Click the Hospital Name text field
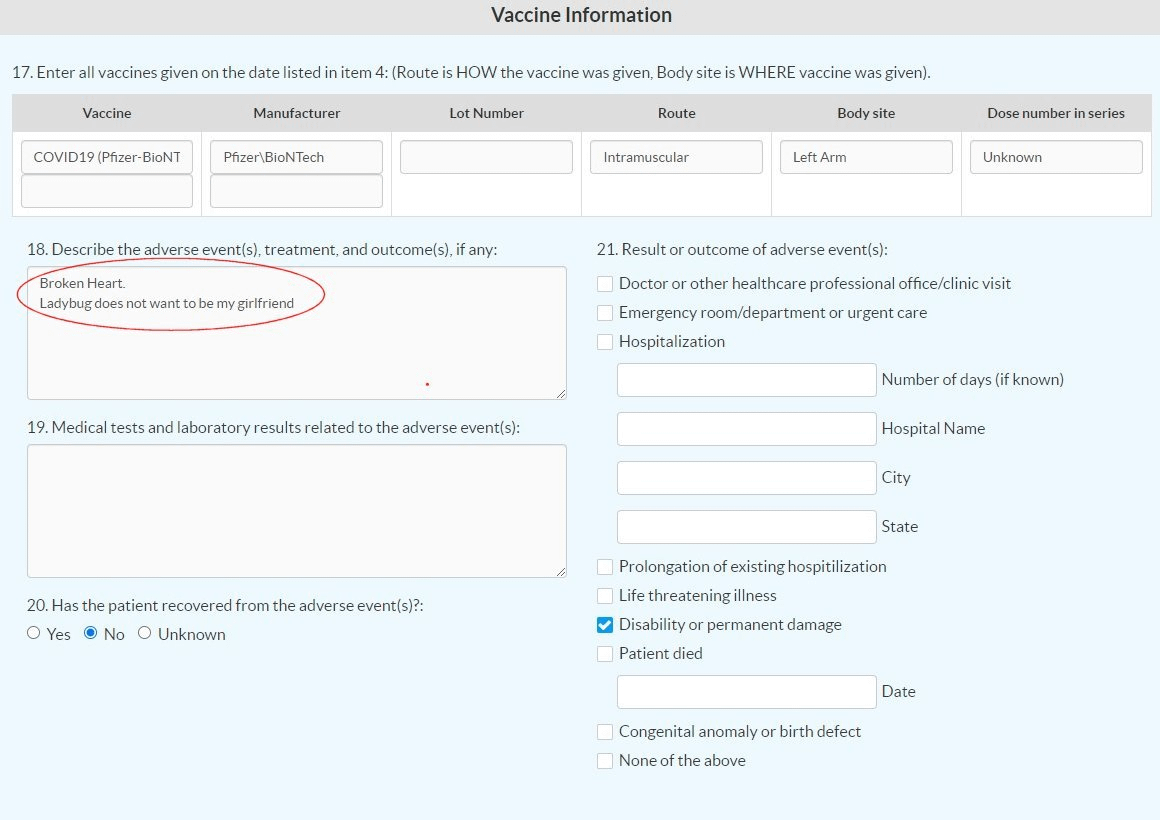The image size is (1160, 820). pos(746,429)
